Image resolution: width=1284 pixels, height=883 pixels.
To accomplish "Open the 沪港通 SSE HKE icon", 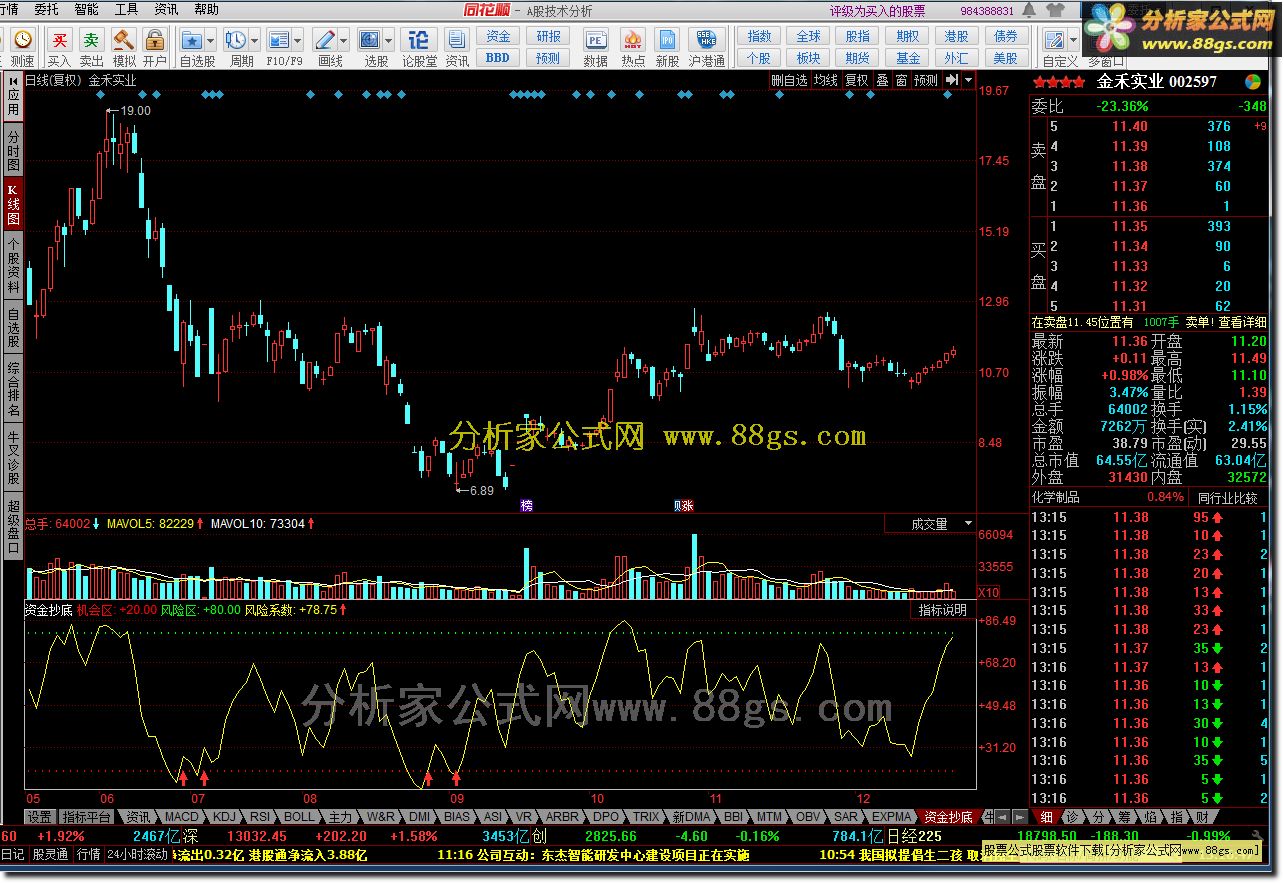I will point(706,40).
